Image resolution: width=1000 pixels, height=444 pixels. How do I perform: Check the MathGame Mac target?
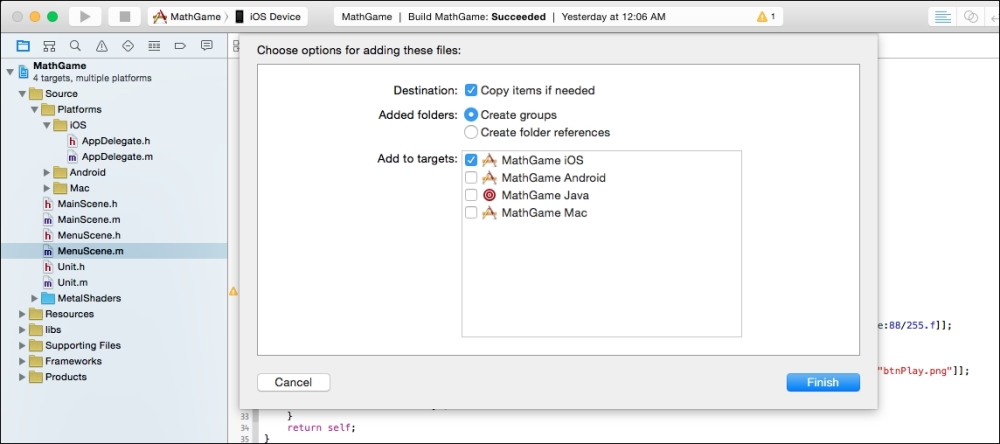pyautogui.click(x=471, y=213)
